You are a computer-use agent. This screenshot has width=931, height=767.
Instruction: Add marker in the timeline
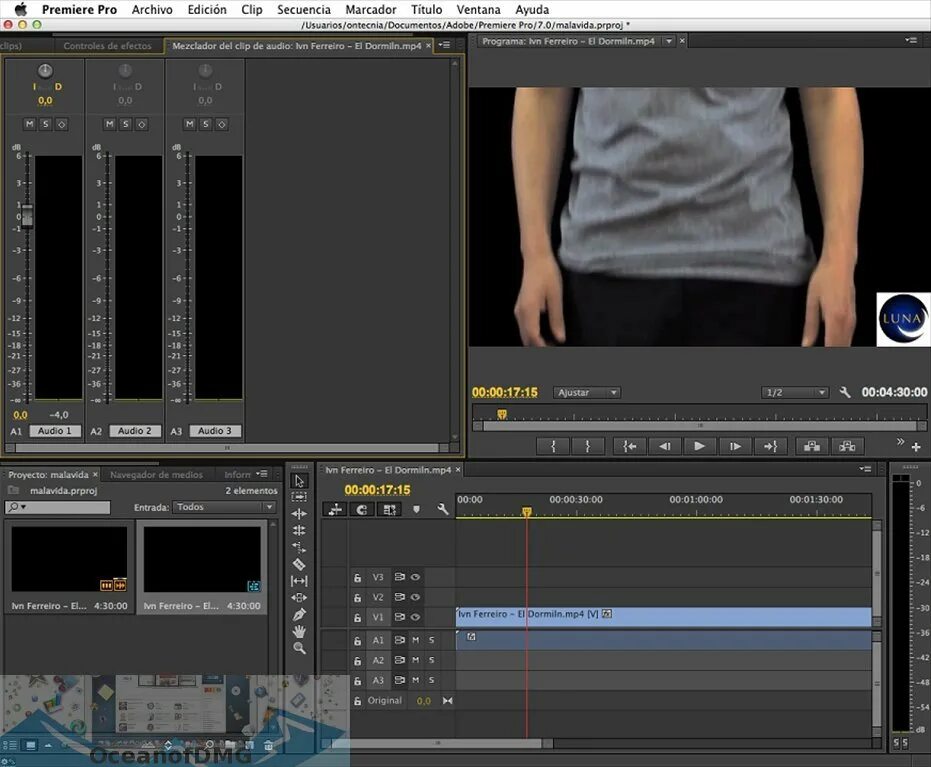[x=416, y=509]
